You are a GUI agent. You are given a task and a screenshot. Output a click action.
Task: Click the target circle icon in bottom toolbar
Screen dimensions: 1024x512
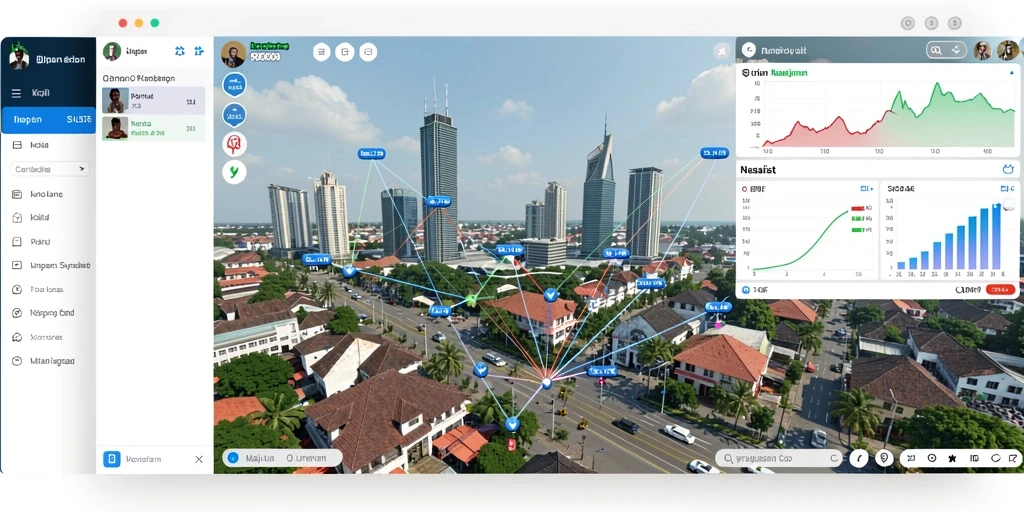tap(932, 458)
